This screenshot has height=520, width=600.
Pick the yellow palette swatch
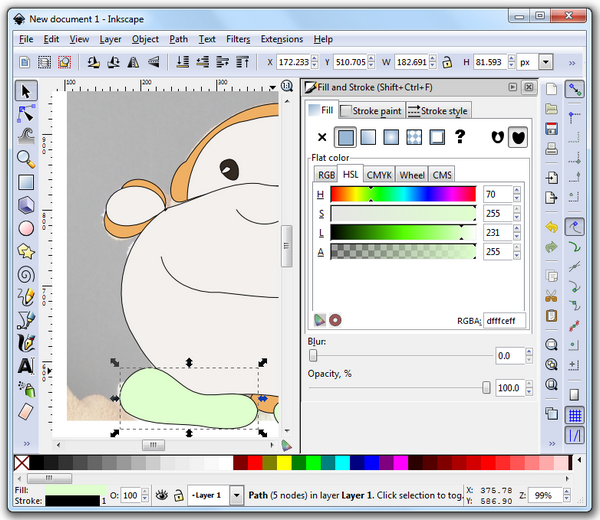pyautogui.click(x=284, y=463)
